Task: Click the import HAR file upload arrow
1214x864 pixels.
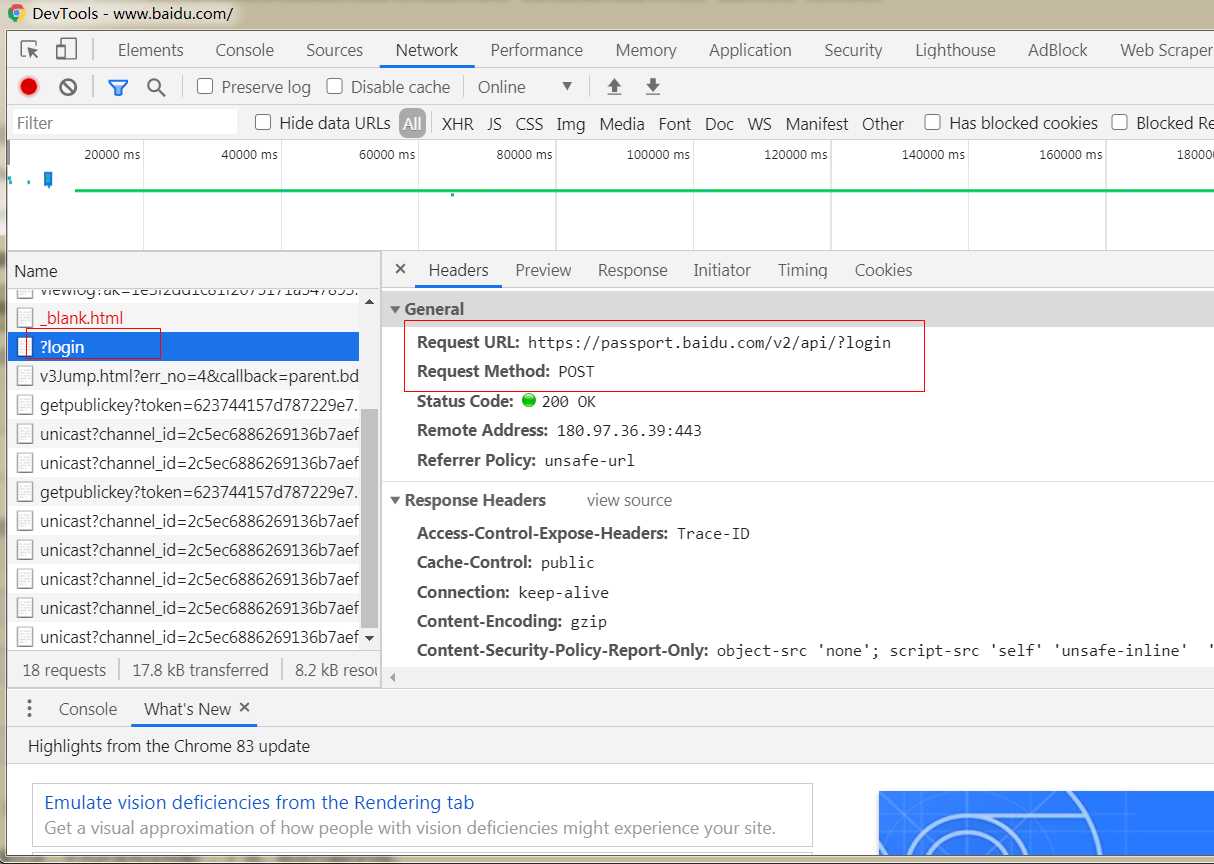Action: pyautogui.click(x=614, y=87)
